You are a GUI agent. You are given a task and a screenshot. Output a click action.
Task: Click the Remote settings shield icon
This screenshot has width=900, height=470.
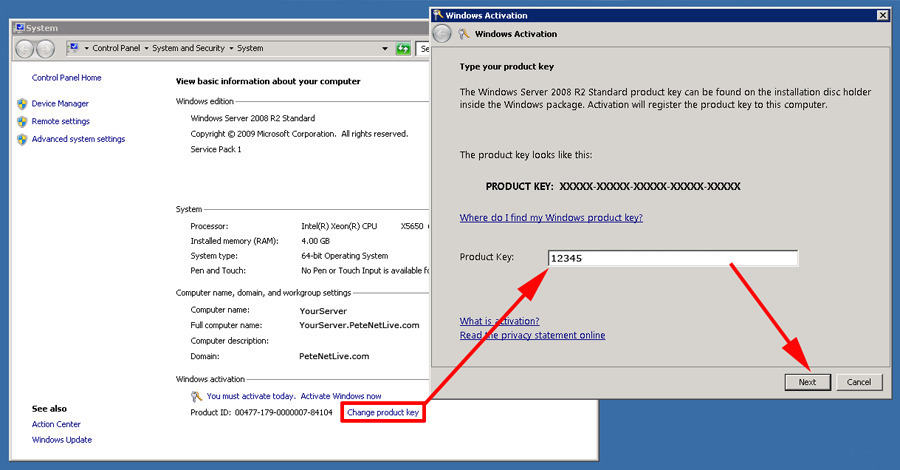(22, 122)
